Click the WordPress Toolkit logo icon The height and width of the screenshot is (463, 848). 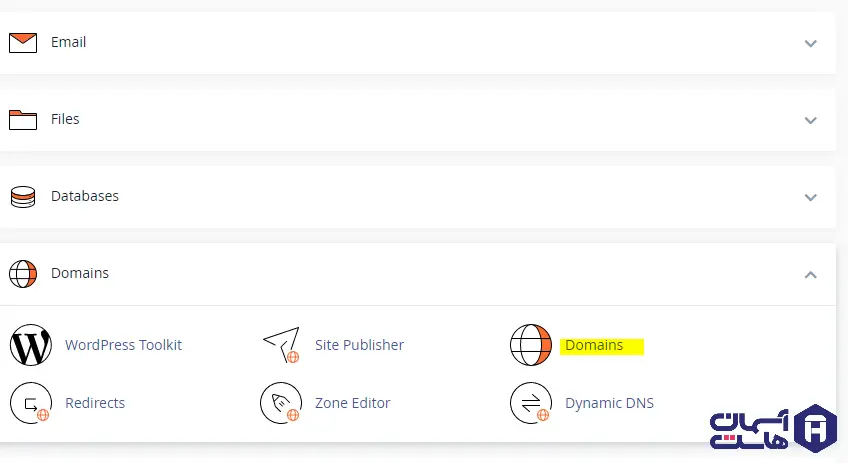(31, 345)
